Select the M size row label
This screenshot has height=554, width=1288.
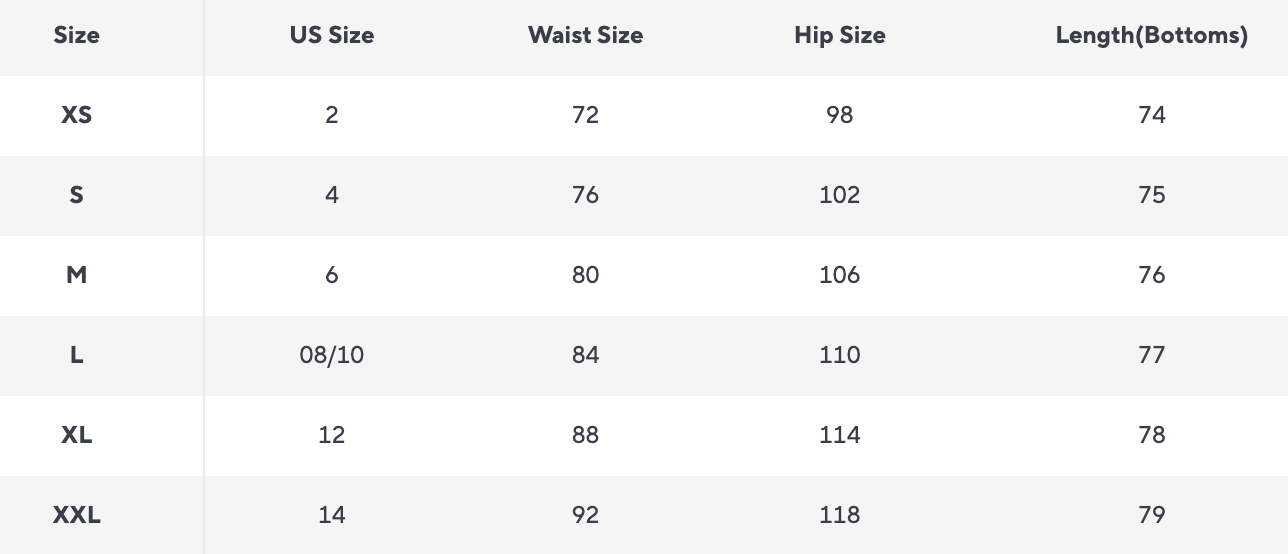[x=77, y=275]
